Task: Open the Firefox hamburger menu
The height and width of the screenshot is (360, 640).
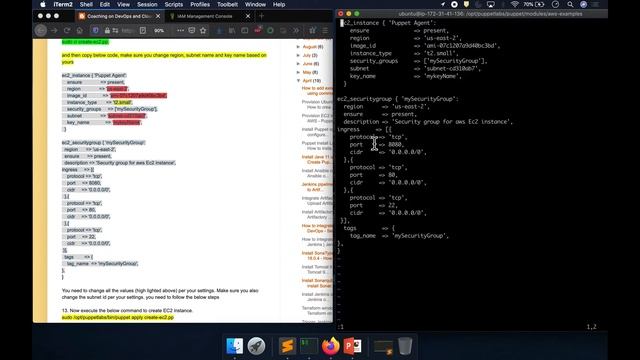Action: (x=325, y=31)
